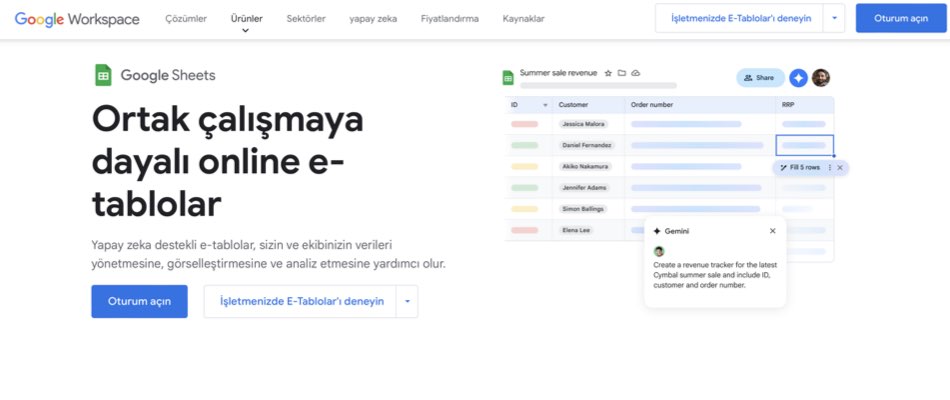Select the highlighted RRP cell

click(804, 145)
